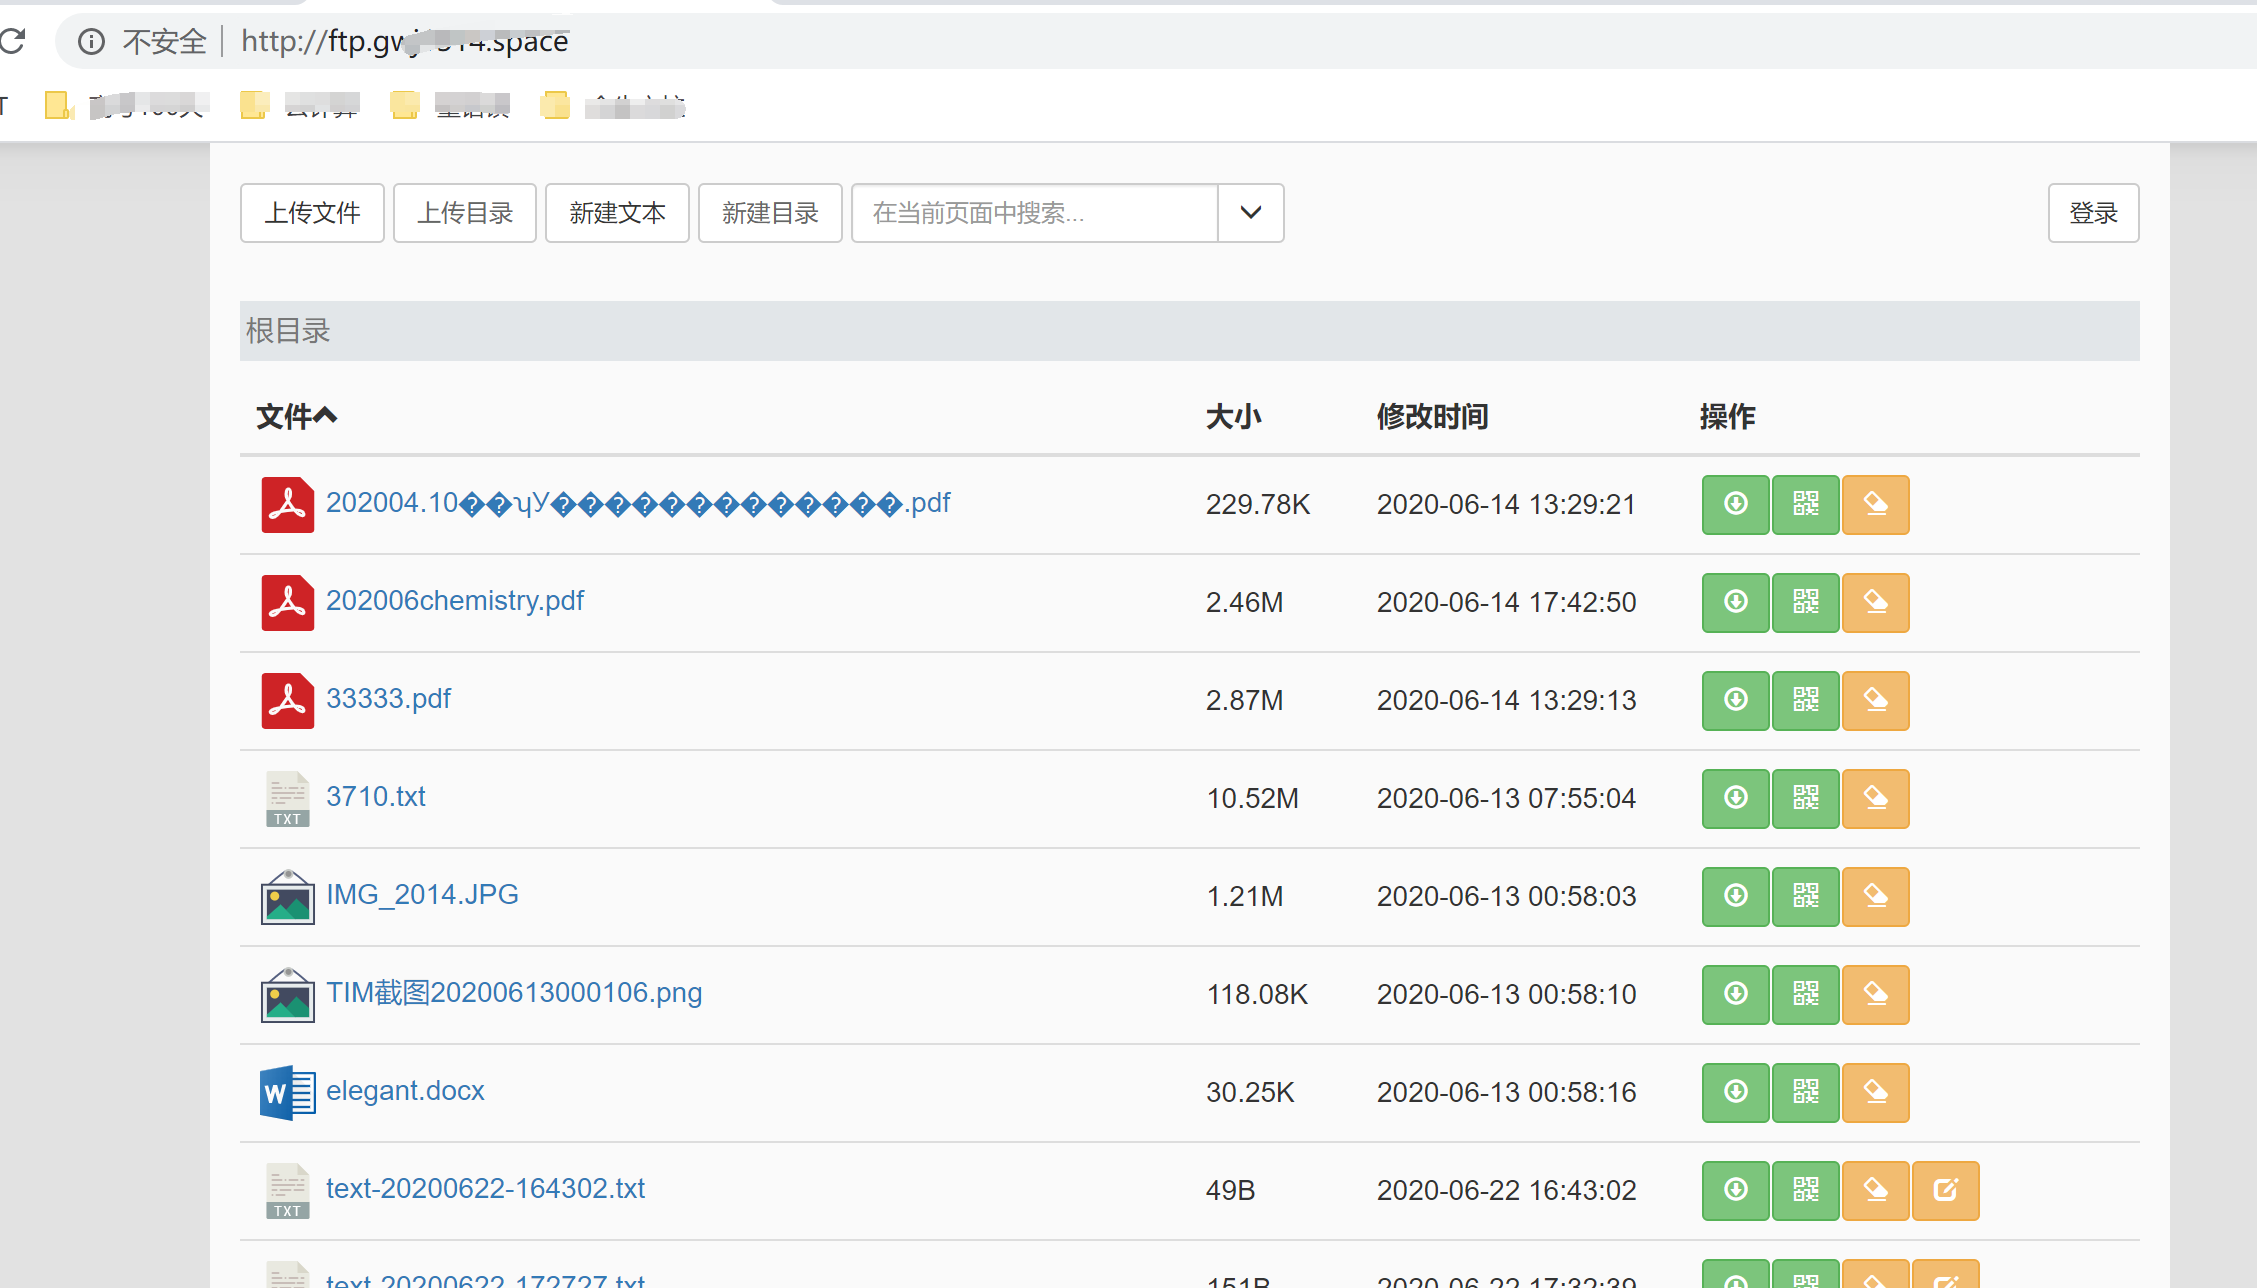Click the PDF file icon of 33333.pdf
This screenshot has width=2257, height=1288.
coord(287,700)
